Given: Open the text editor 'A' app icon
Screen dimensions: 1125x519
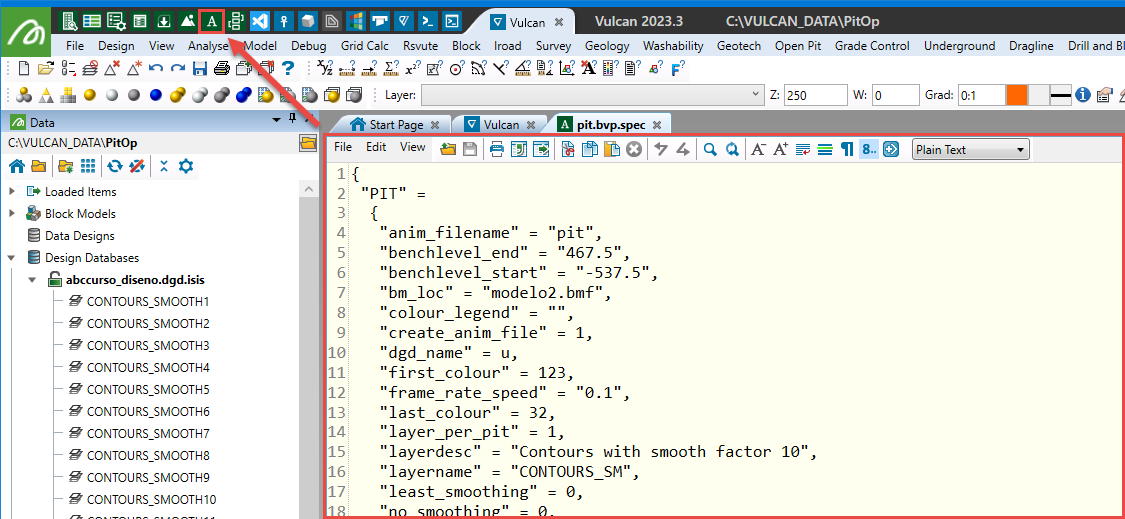Looking at the screenshot, I should pyautogui.click(x=211, y=20).
